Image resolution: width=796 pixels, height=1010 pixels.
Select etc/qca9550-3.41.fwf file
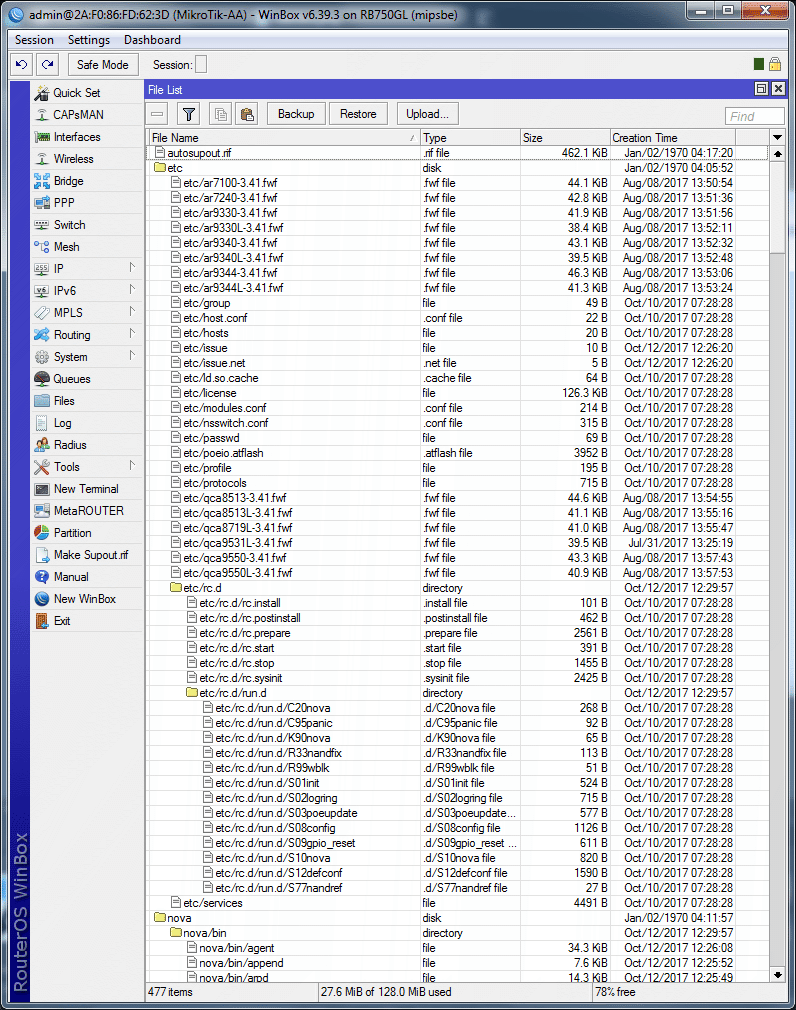[457, 558]
